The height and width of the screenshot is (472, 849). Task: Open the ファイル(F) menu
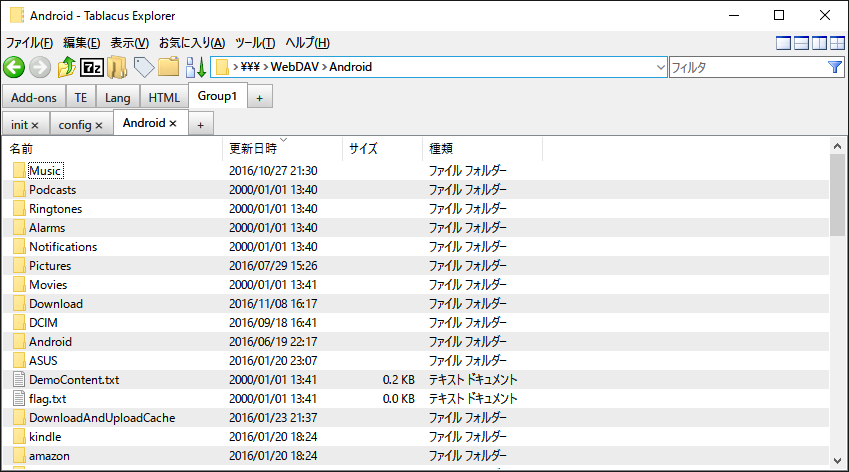tap(29, 43)
